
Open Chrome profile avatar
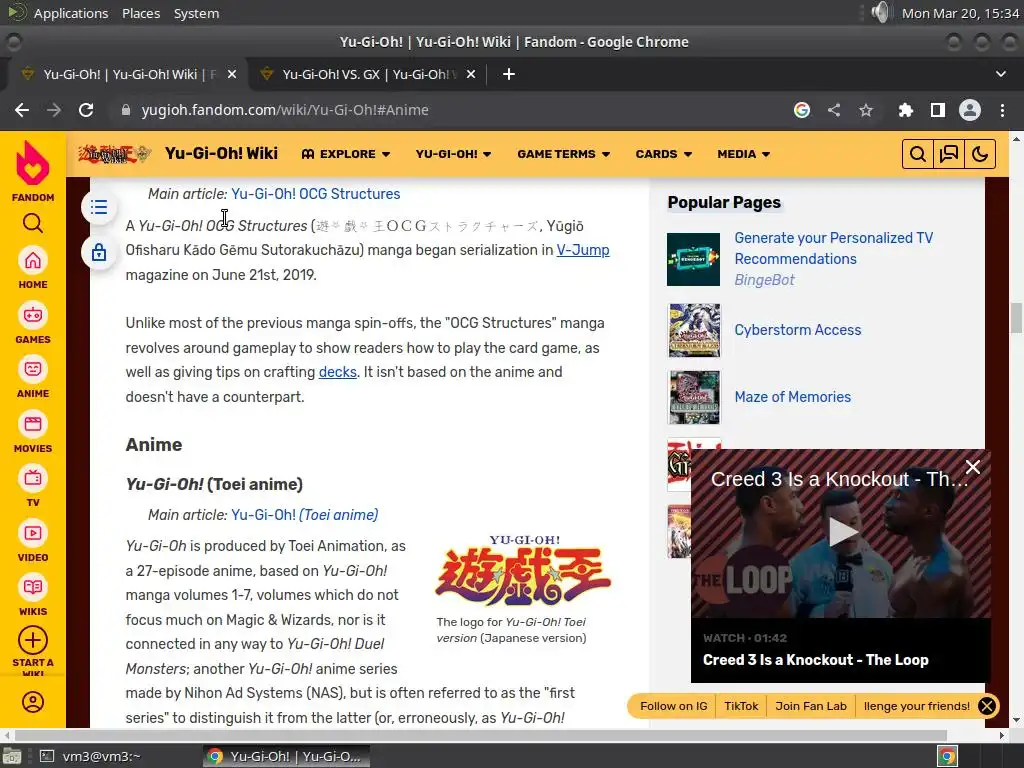pyautogui.click(x=970, y=110)
